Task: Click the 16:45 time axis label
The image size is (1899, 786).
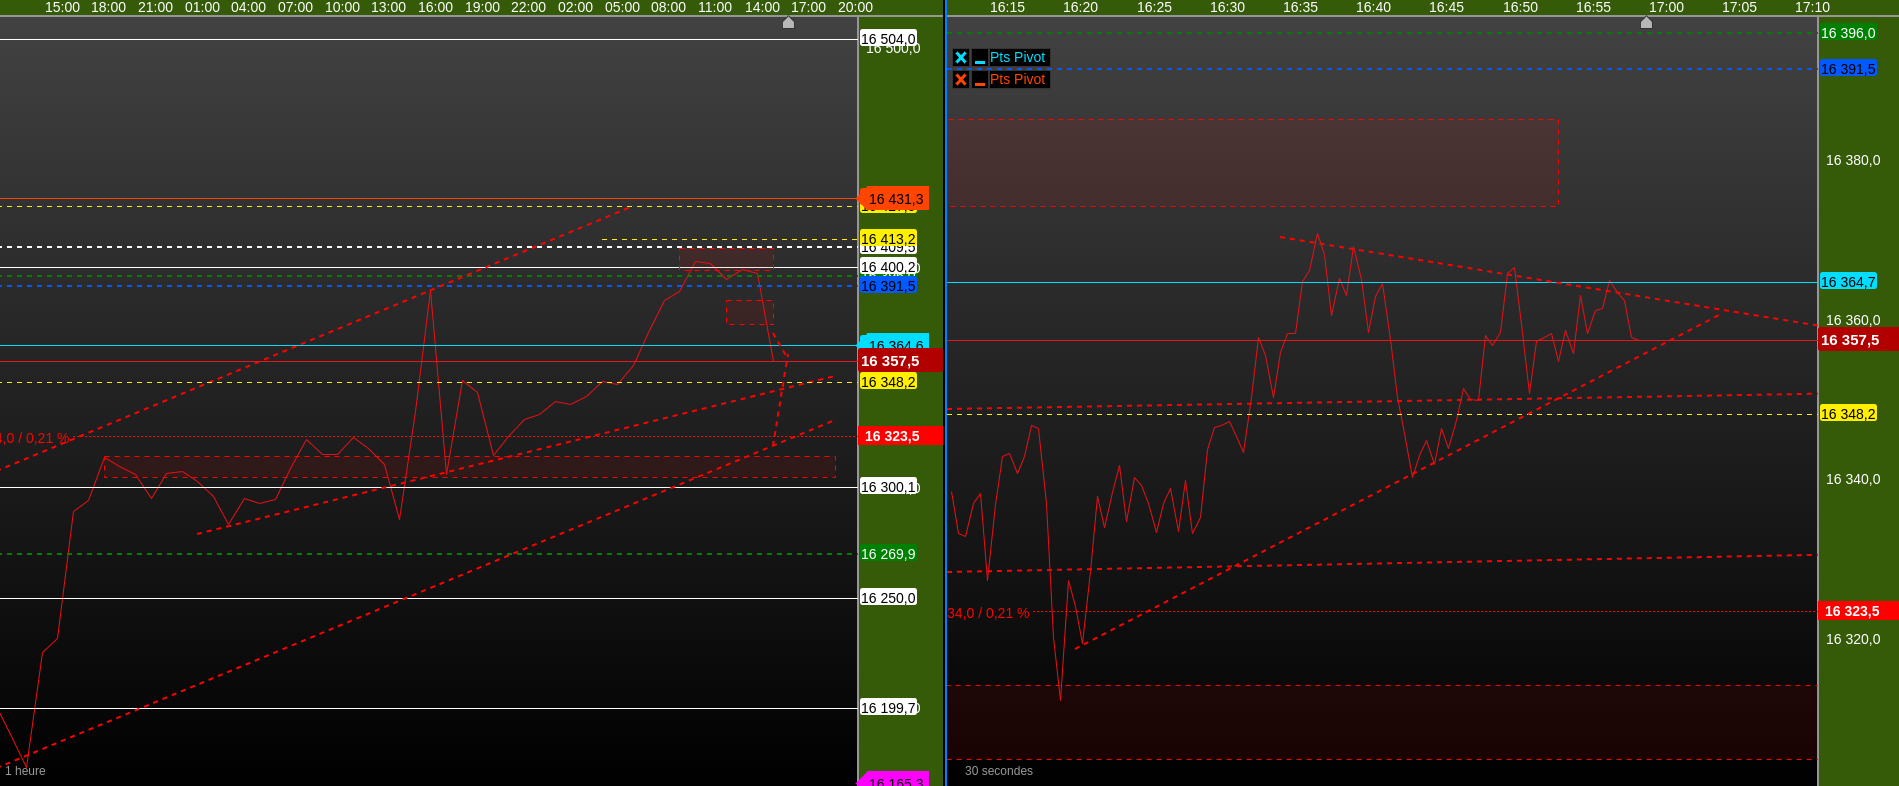Action: tap(1446, 7)
